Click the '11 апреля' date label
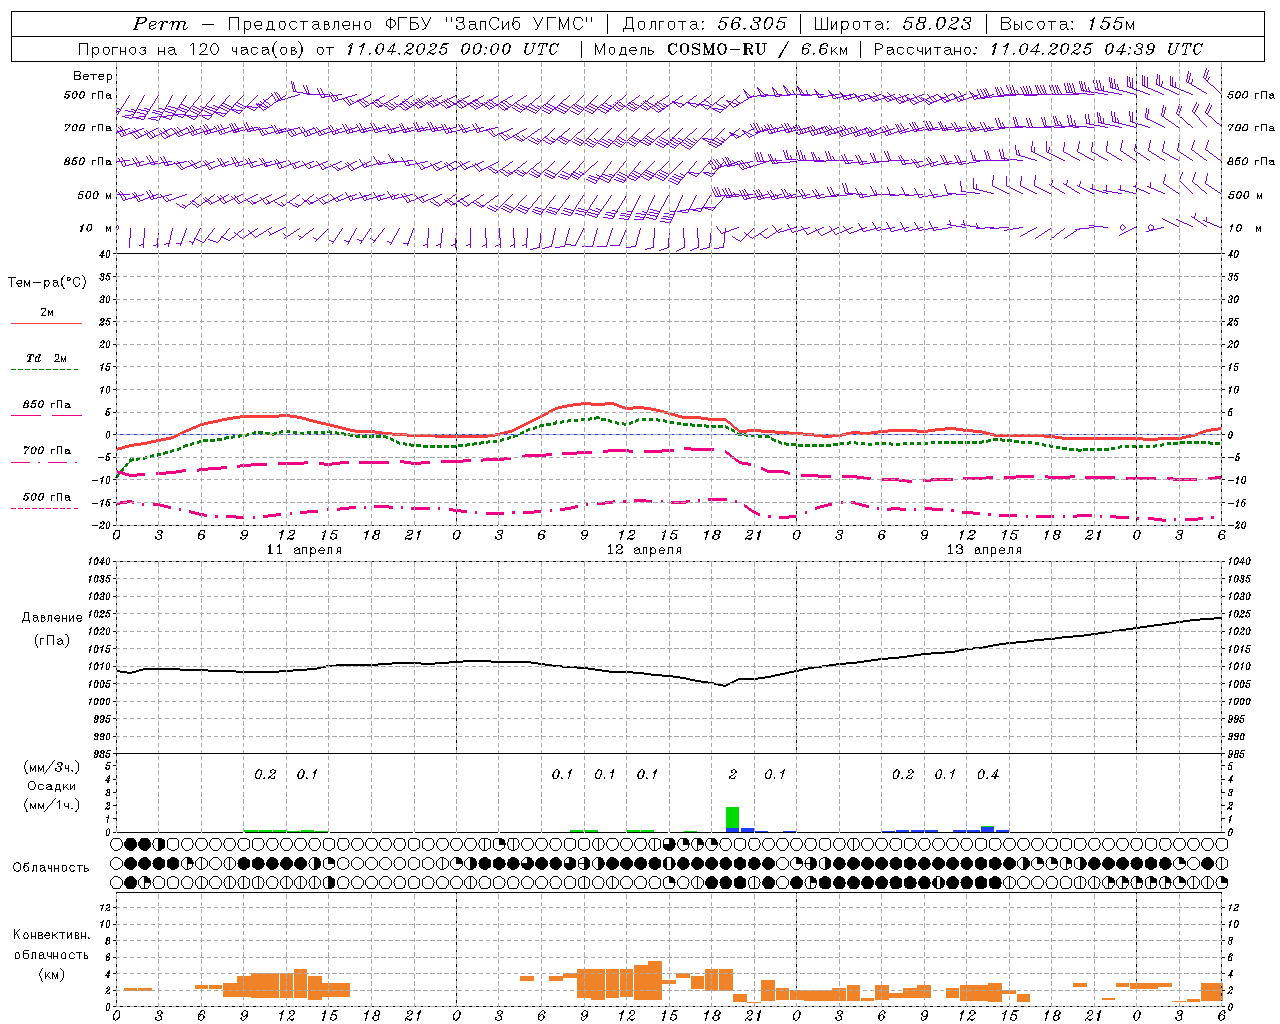The height and width of the screenshot is (1024, 1280). point(304,550)
